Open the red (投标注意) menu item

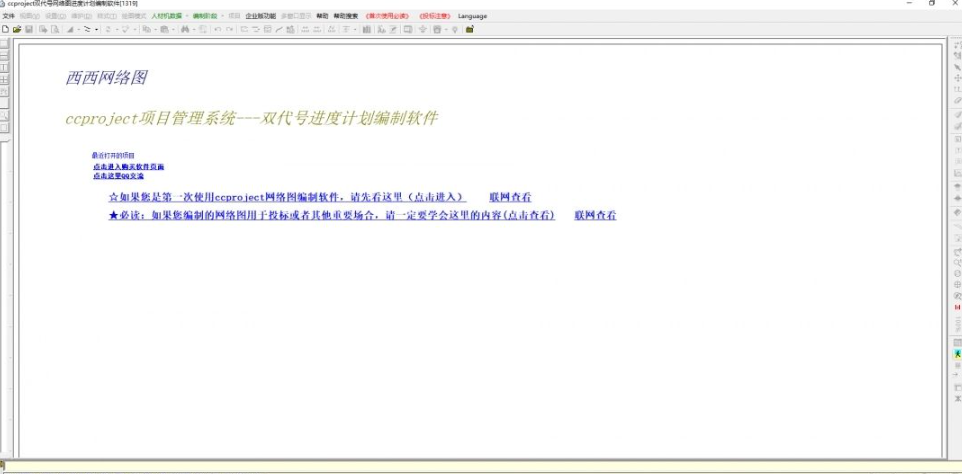point(433,16)
